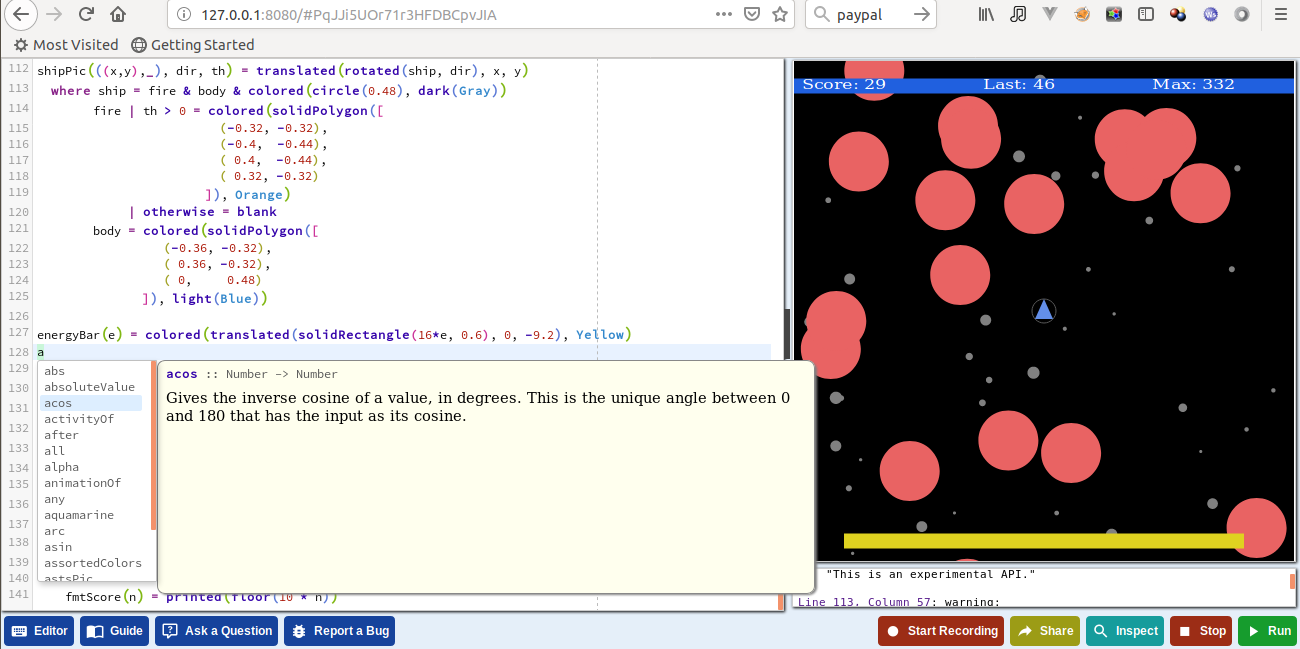The image size is (1300, 649).
Task: Open the Firefox Library
Action: [x=985, y=15]
